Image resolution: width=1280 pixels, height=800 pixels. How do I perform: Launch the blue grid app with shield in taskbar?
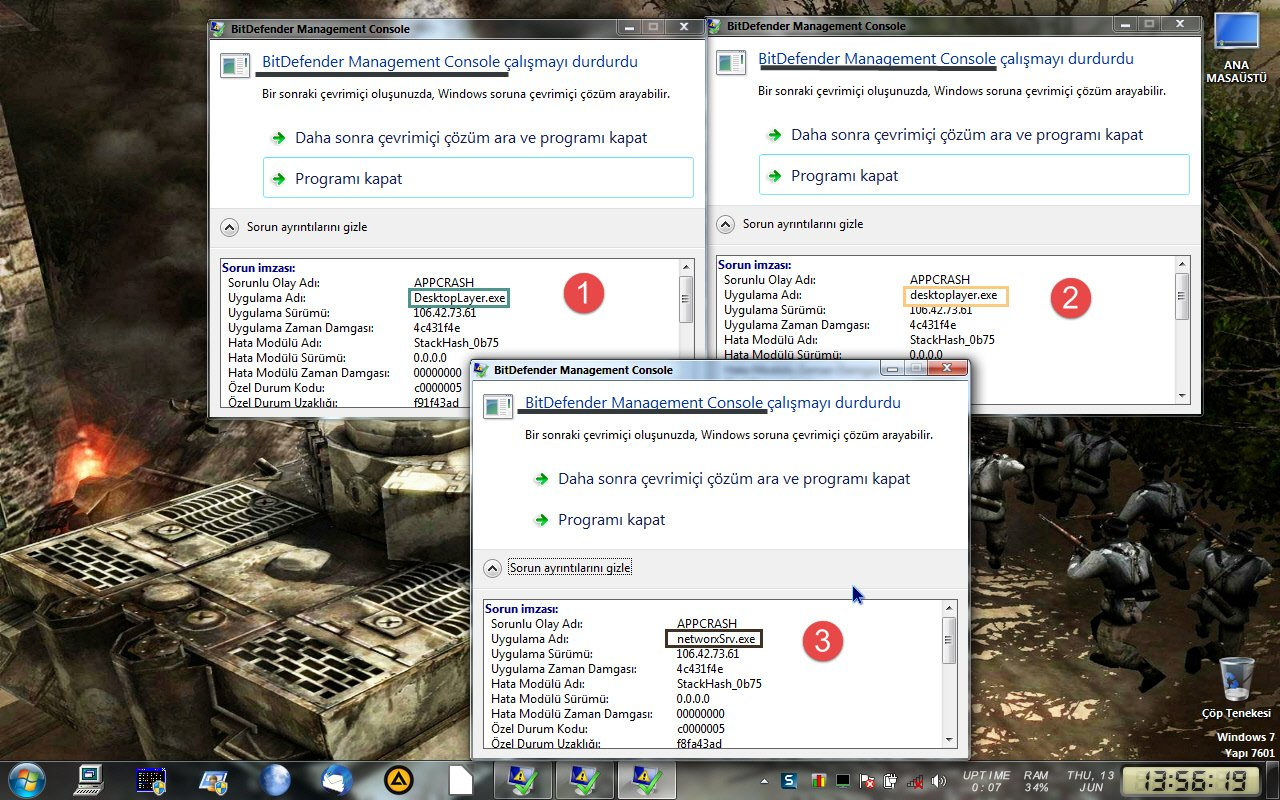coord(151,779)
